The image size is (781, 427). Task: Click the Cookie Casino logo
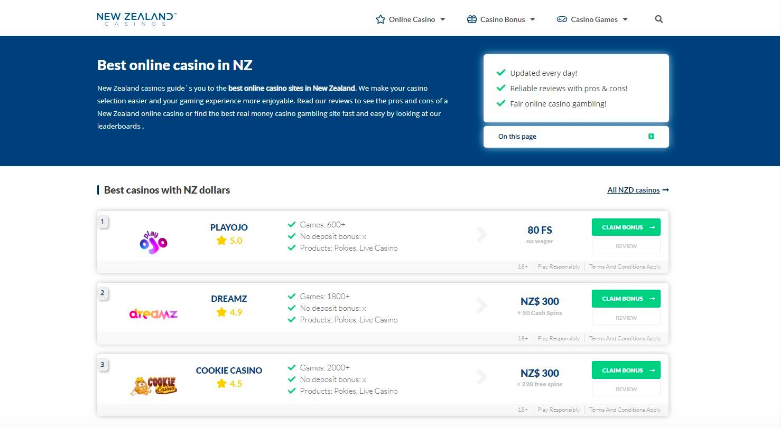tap(153, 384)
